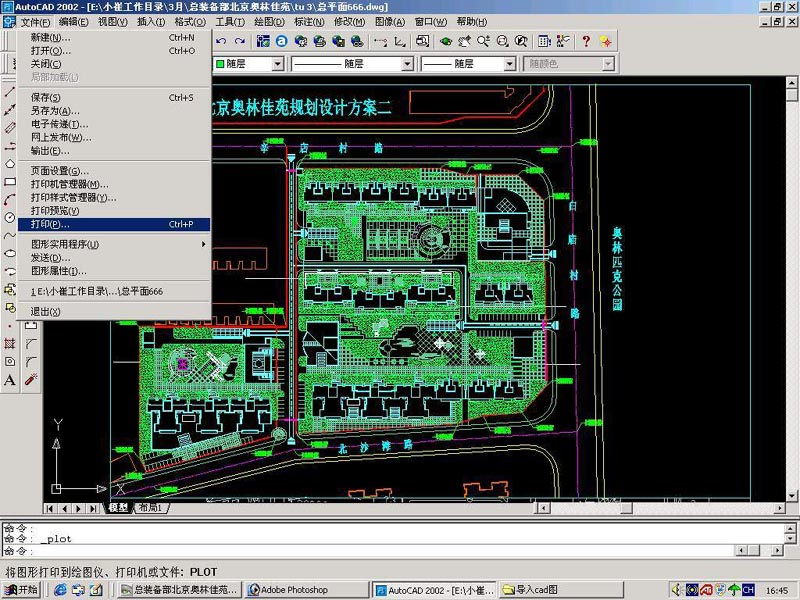Click the volume speaker tray icon
The image size is (800, 600).
[677, 590]
